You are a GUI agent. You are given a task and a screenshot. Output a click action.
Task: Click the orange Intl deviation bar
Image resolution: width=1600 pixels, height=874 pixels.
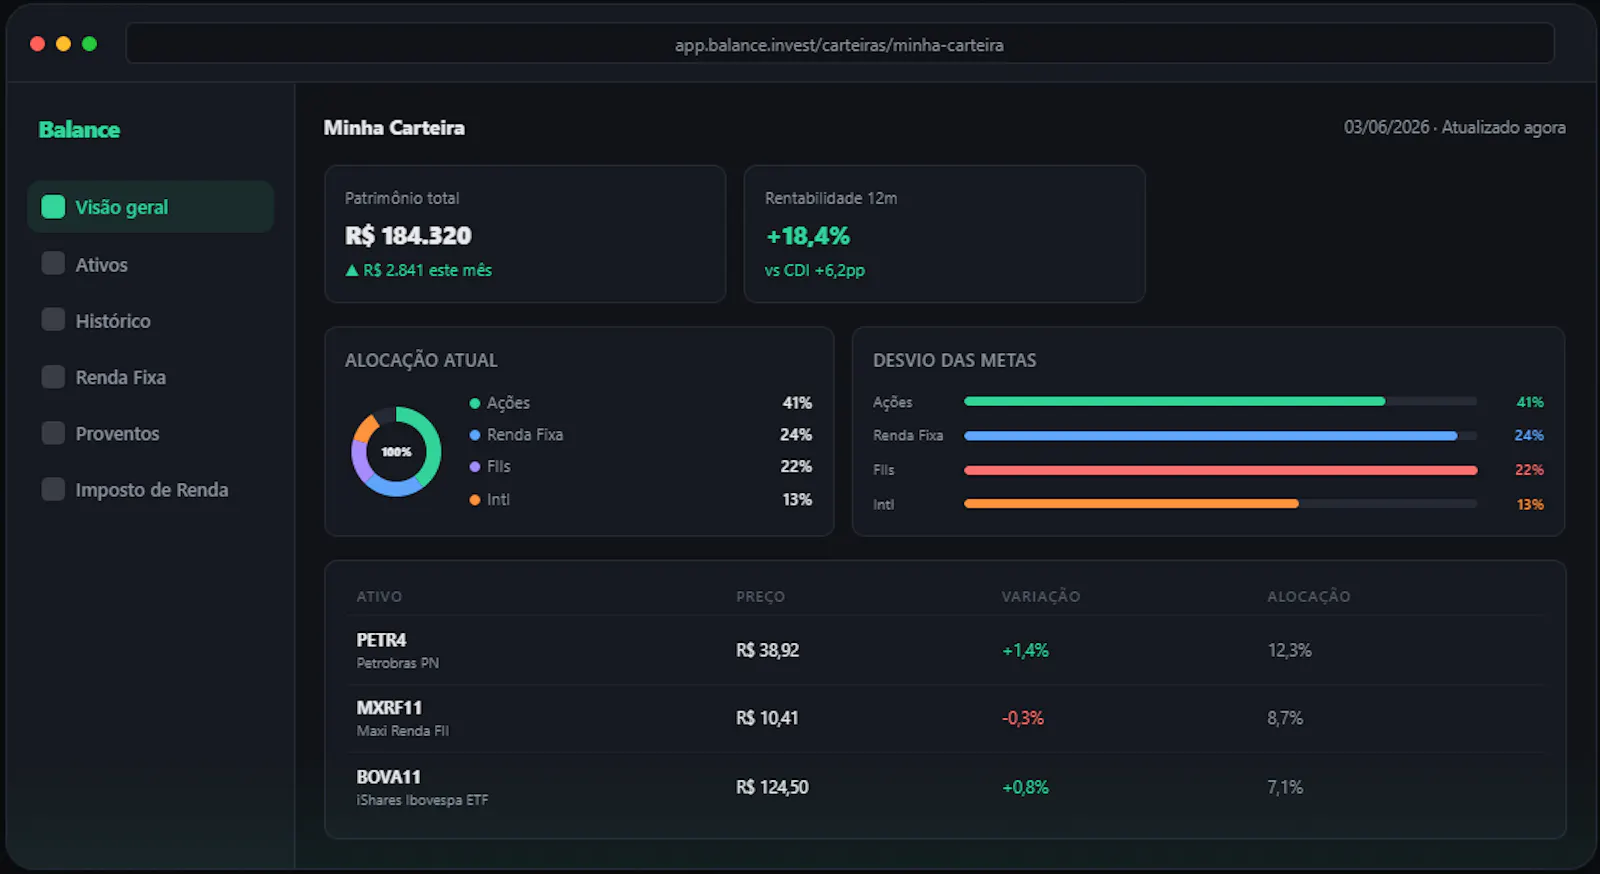[1131, 504]
